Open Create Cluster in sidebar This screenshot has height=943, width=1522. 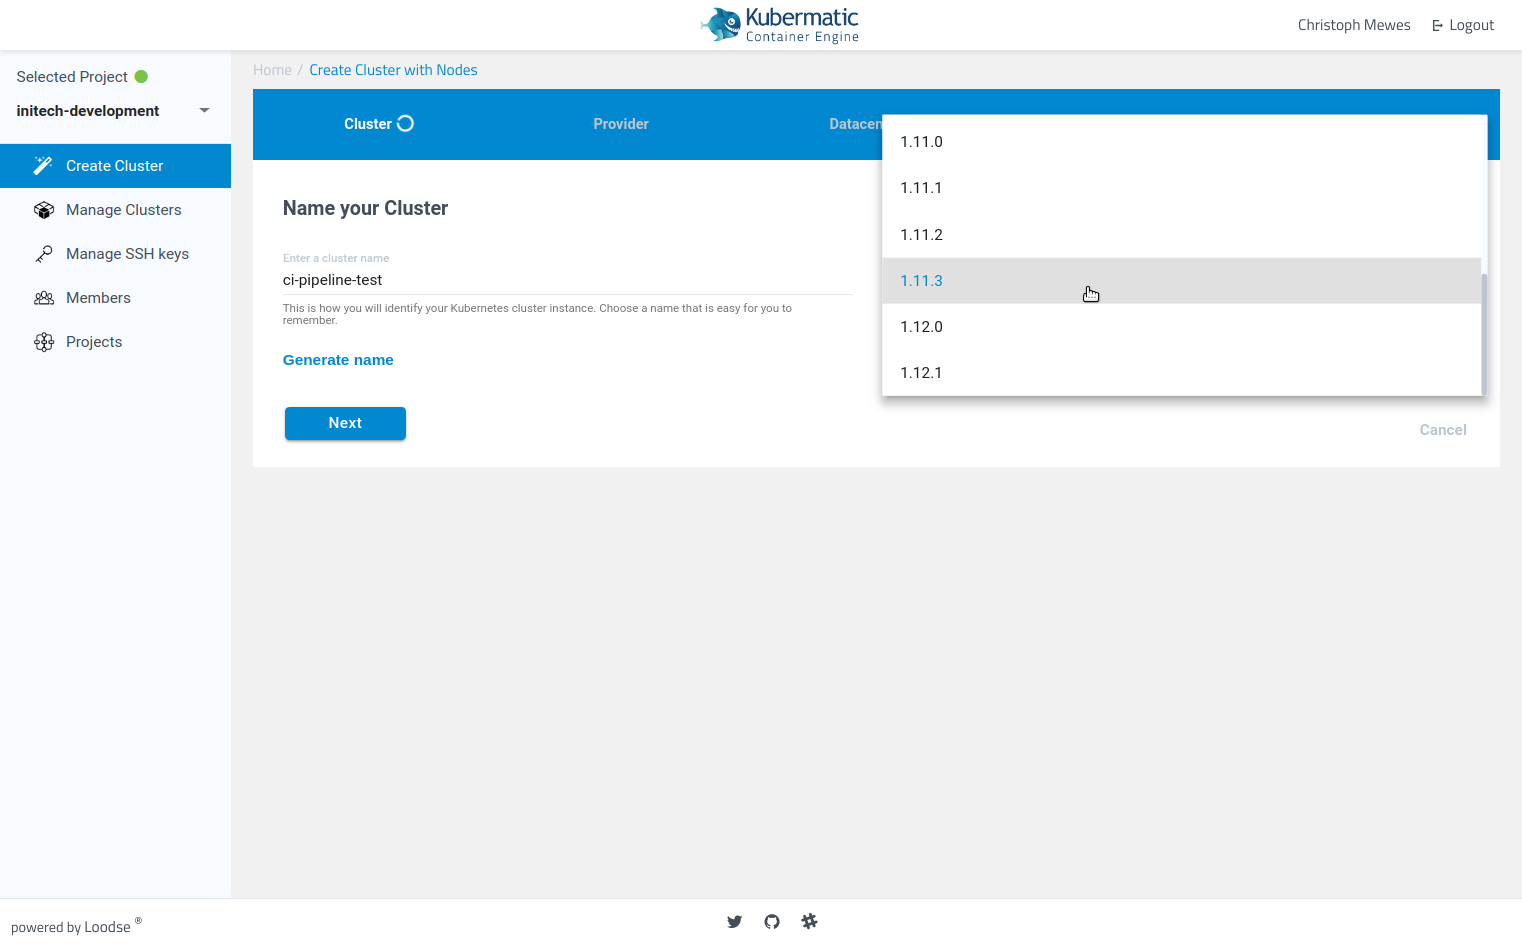[x=115, y=166]
